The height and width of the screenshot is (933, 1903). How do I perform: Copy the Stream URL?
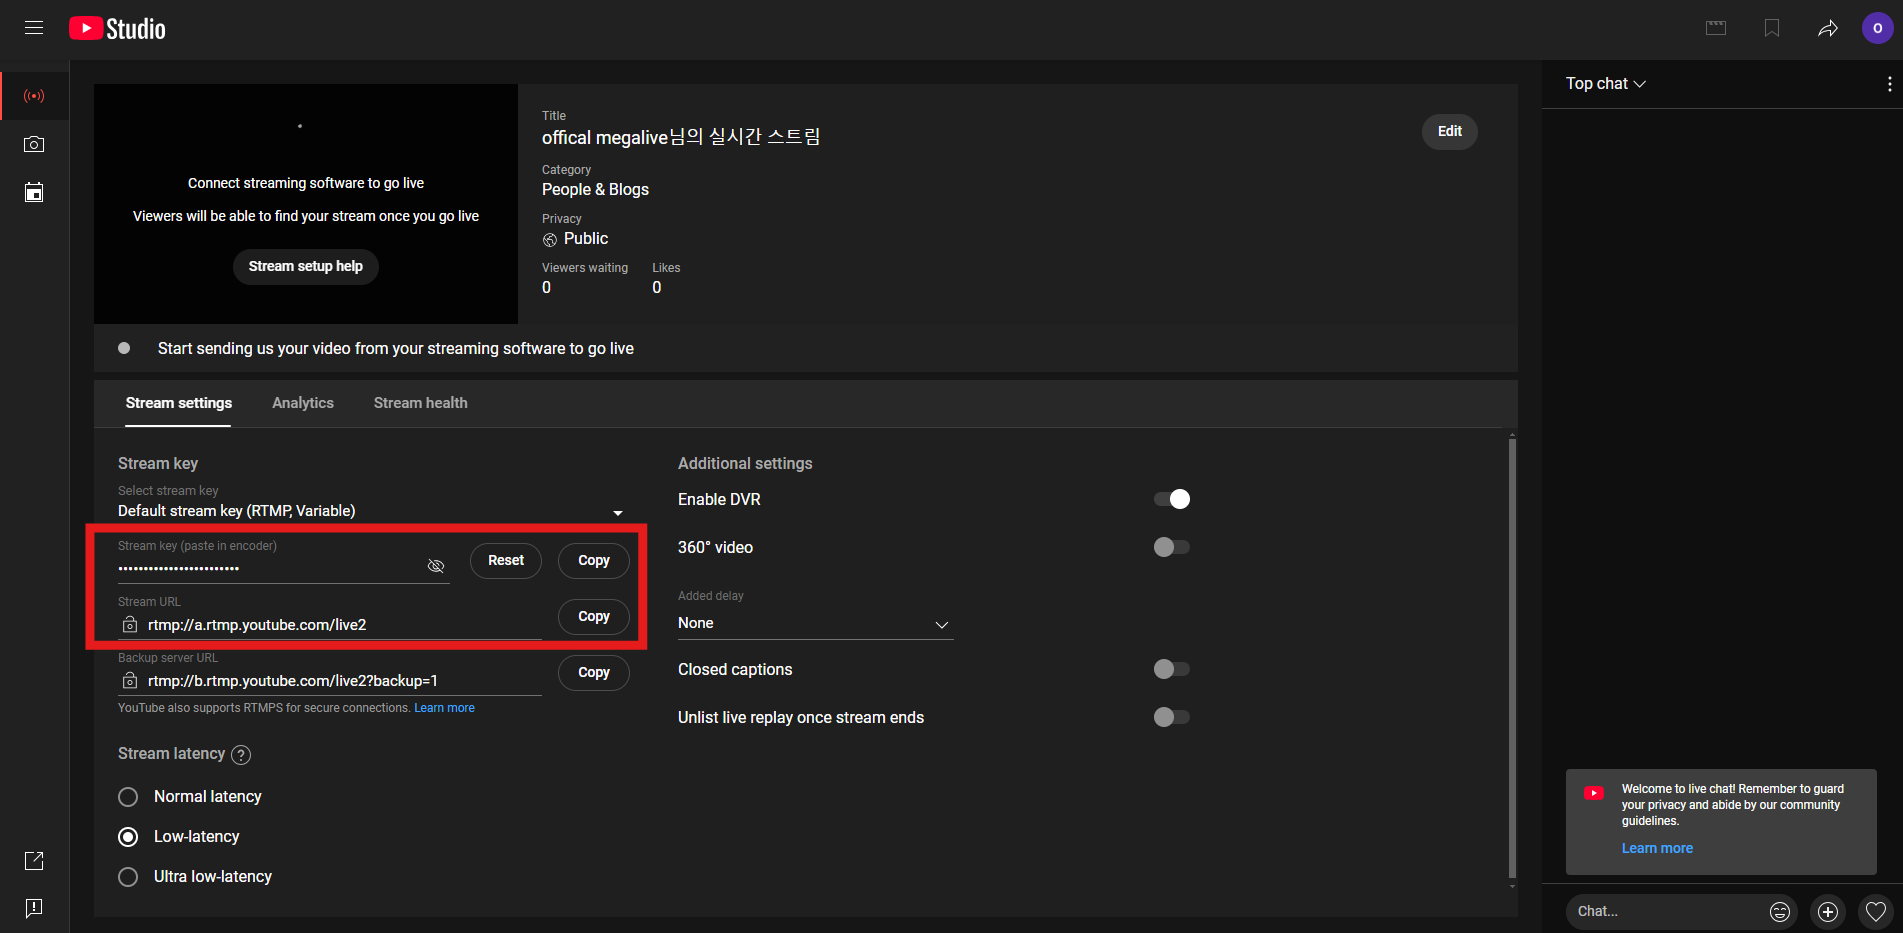594,617
